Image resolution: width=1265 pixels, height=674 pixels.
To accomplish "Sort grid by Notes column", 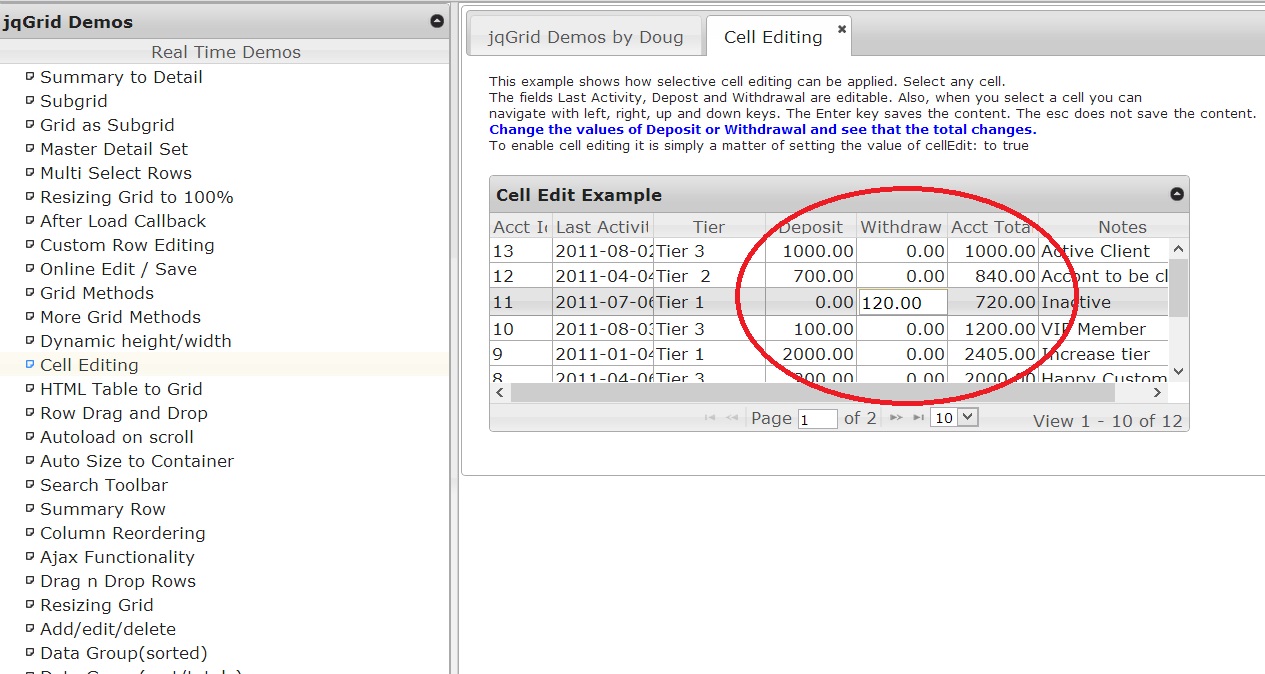I will (1122, 227).
